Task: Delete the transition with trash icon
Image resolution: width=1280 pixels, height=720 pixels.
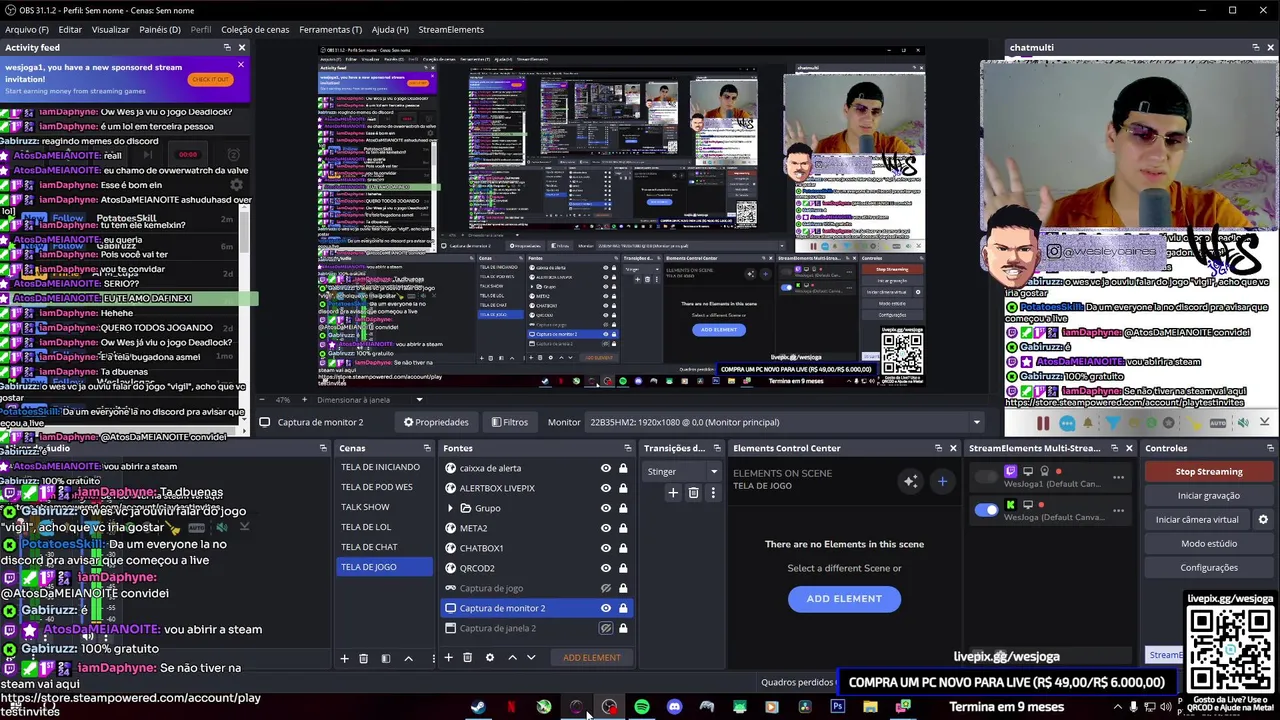Action: (x=693, y=492)
